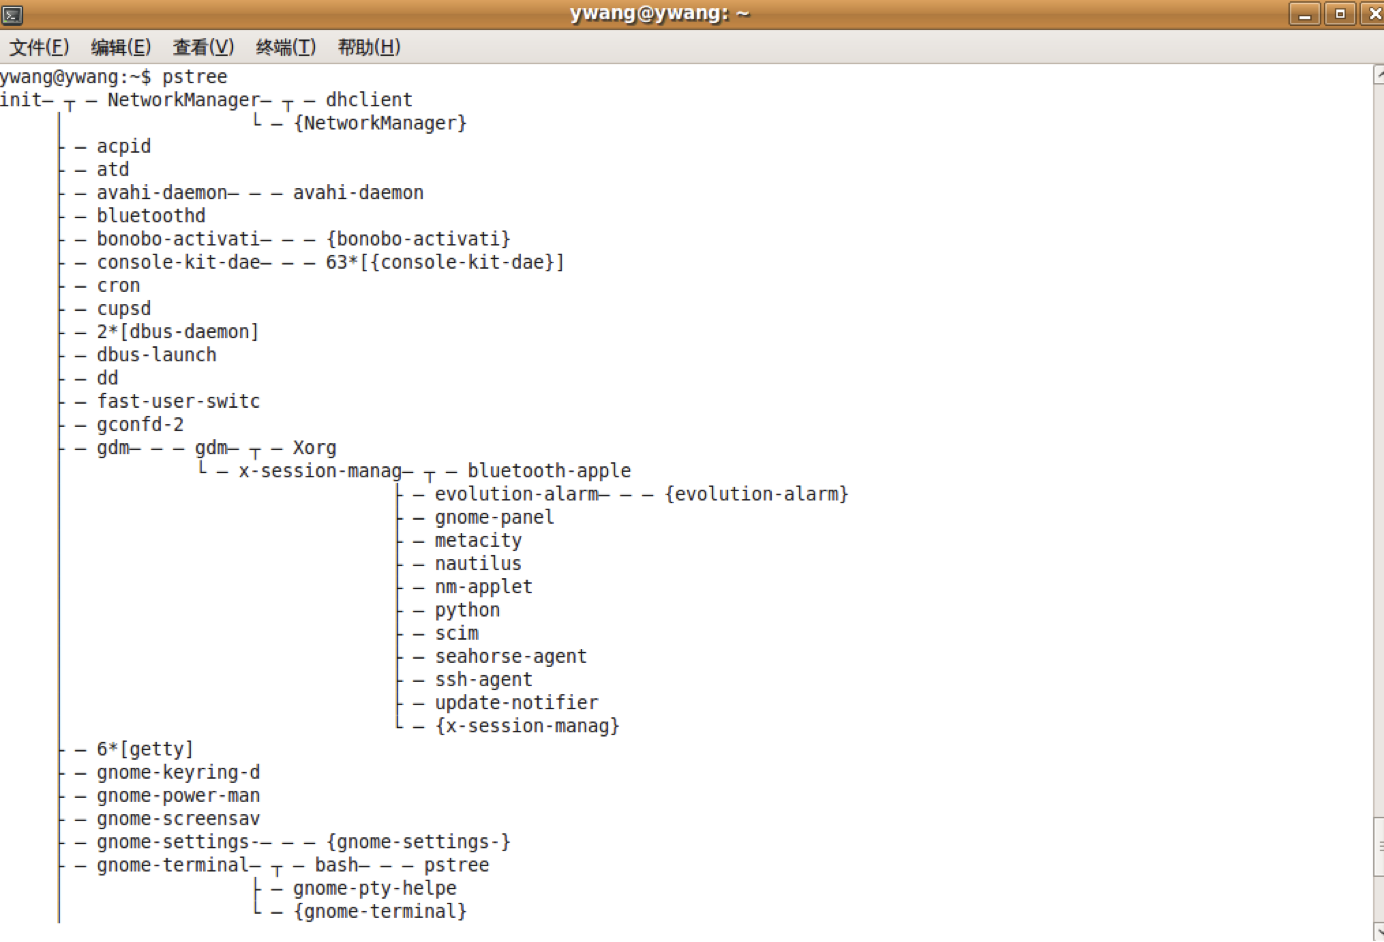This screenshot has height=942, width=1384.
Task: Click the '{gnome-terminal}' thread entry
Action: 380,911
